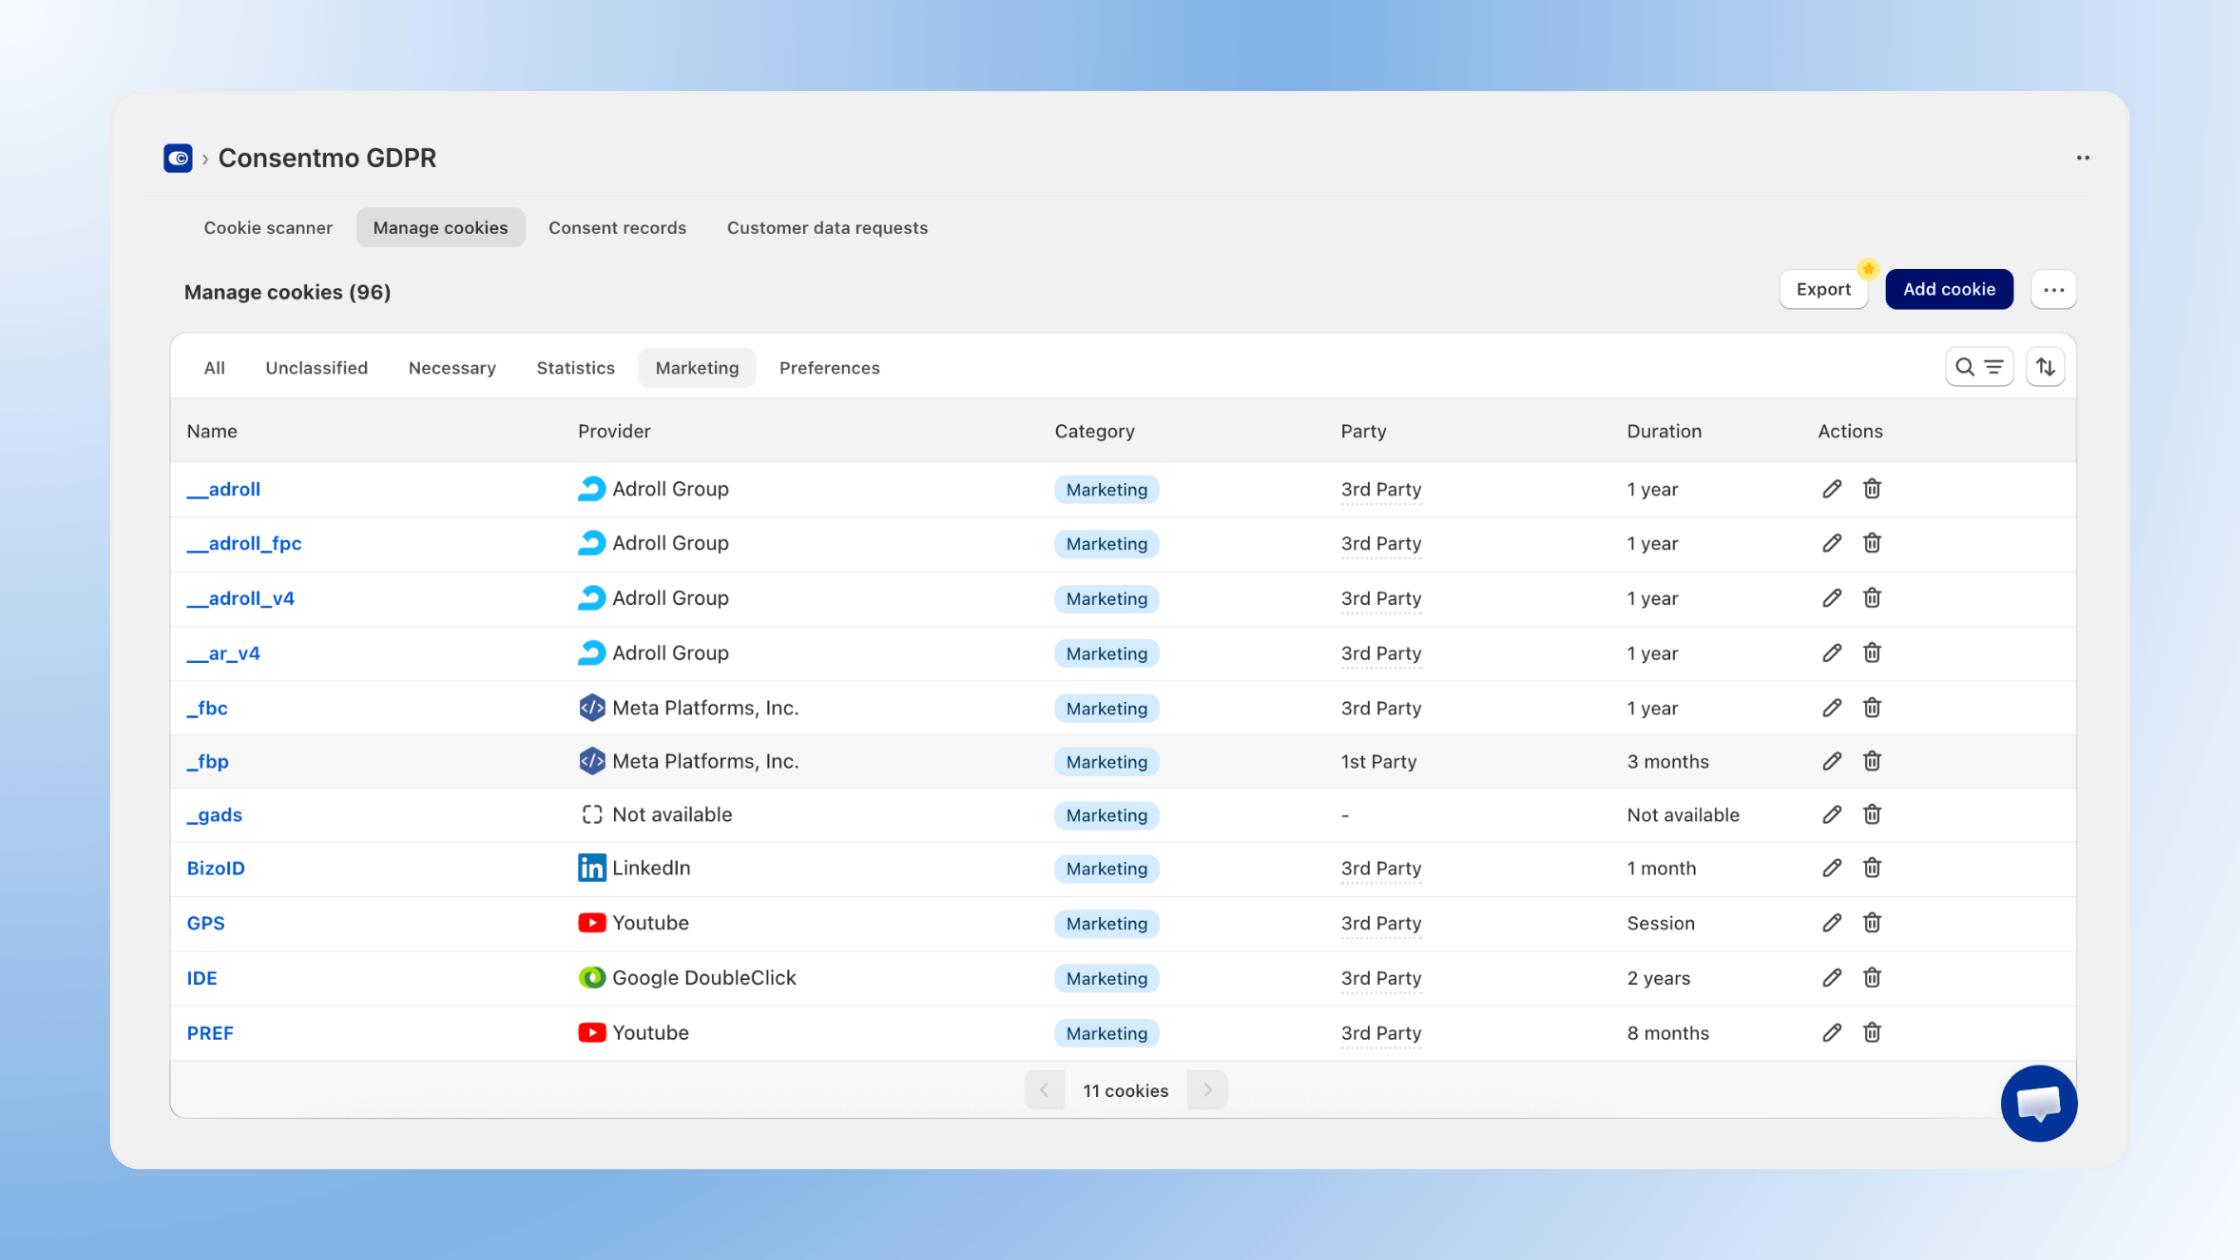The image size is (2240, 1260).
Task: Select the Statistics category filter
Action: [x=575, y=367]
